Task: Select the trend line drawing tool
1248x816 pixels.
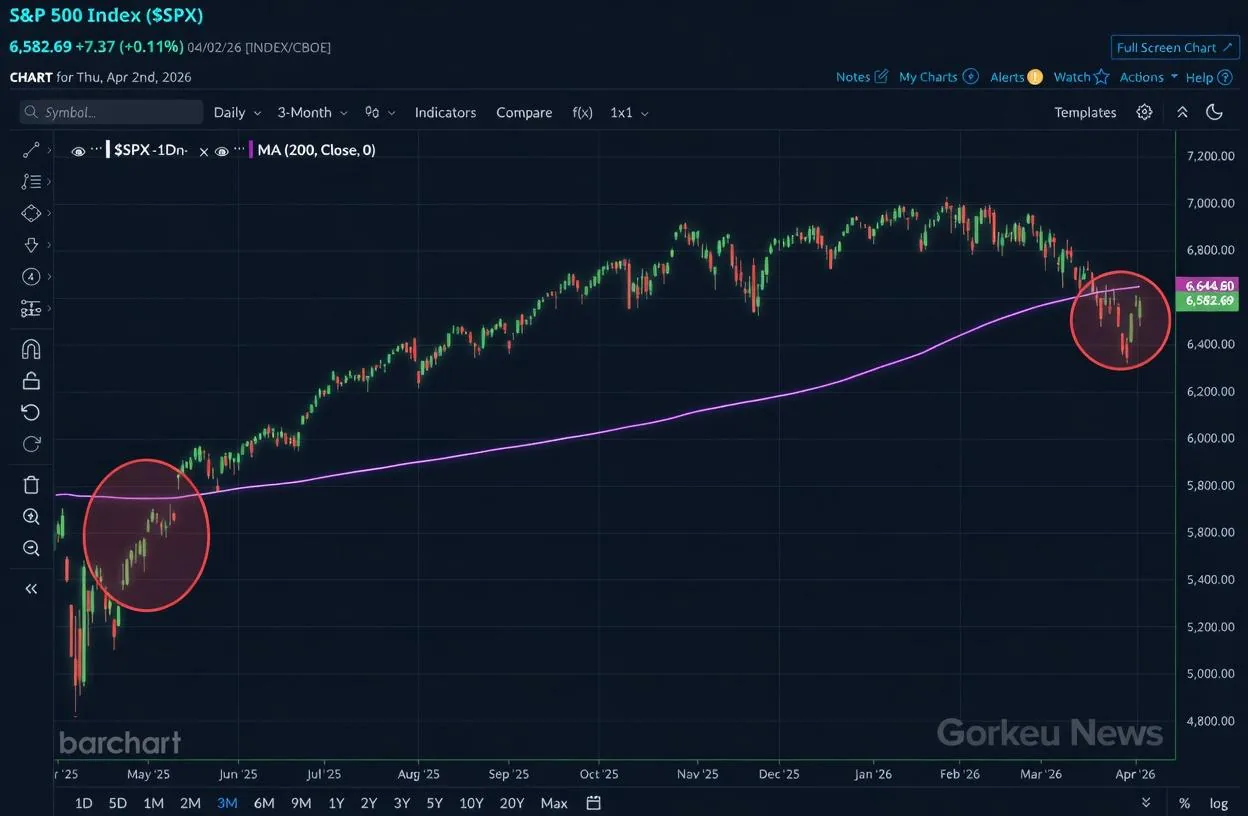Action: click(31, 150)
